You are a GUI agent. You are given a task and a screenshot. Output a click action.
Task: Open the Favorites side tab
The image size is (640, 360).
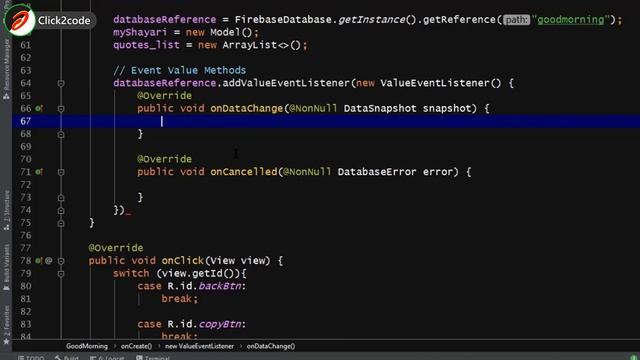tap(6, 325)
